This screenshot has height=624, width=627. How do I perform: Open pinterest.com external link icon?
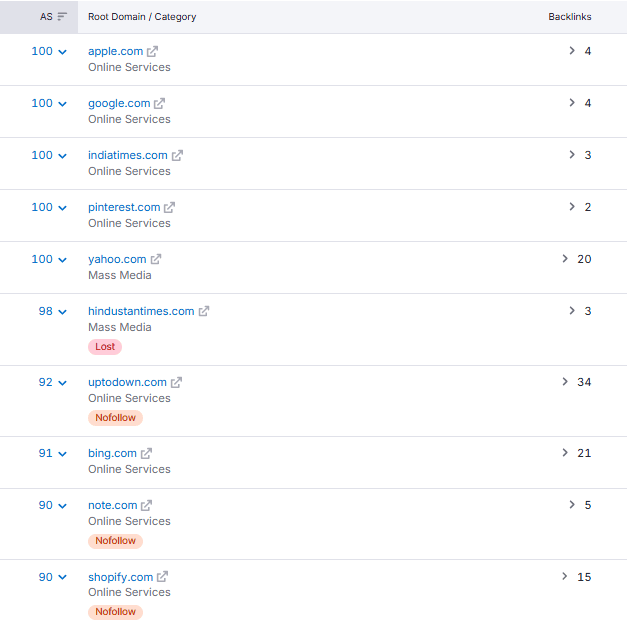pyautogui.click(x=170, y=208)
